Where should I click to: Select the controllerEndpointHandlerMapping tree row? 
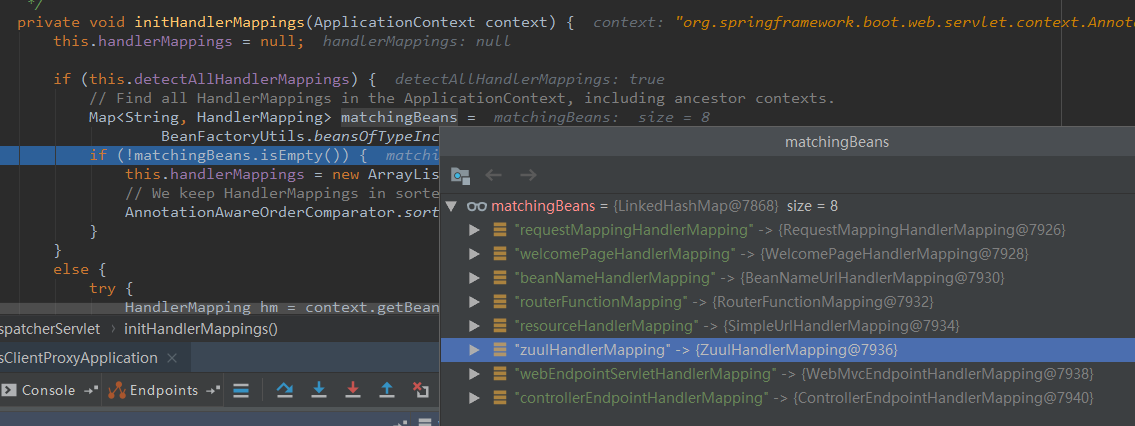[x=788, y=398]
